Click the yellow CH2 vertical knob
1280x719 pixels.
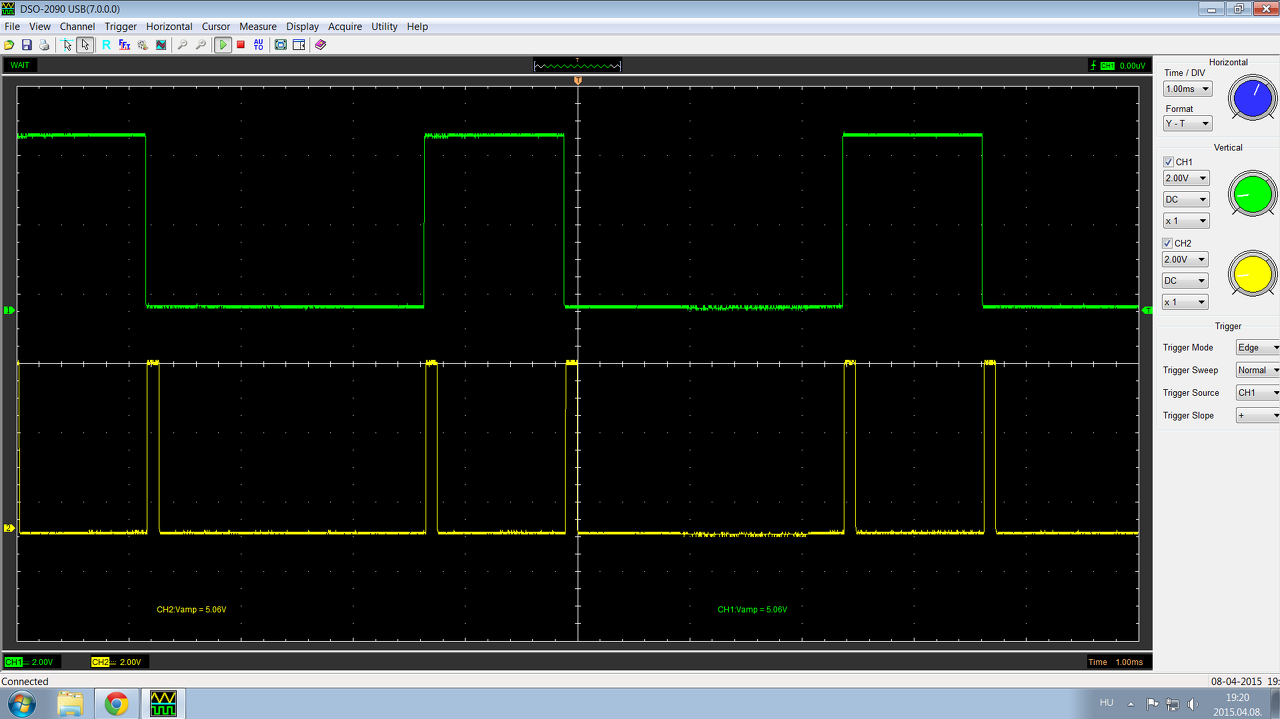tap(1253, 274)
